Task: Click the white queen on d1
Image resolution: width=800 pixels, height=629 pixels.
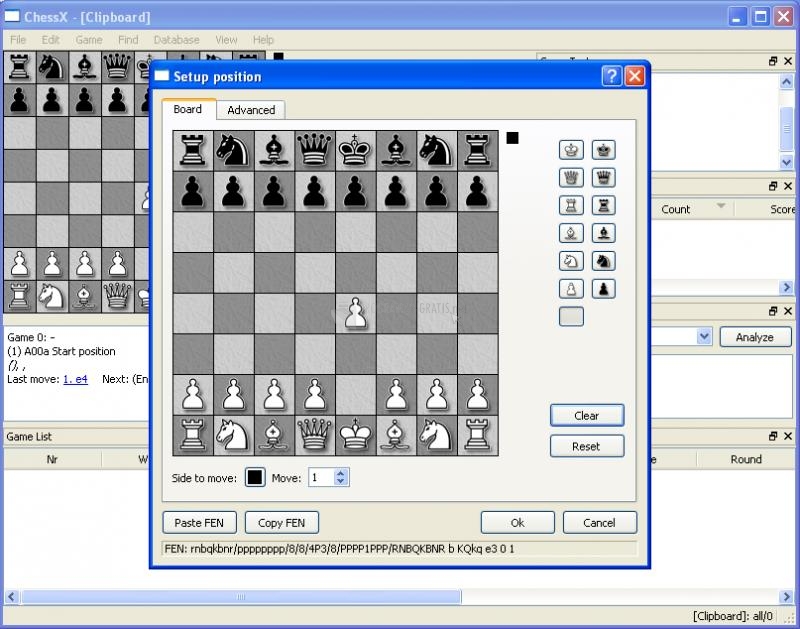Action: (315, 435)
